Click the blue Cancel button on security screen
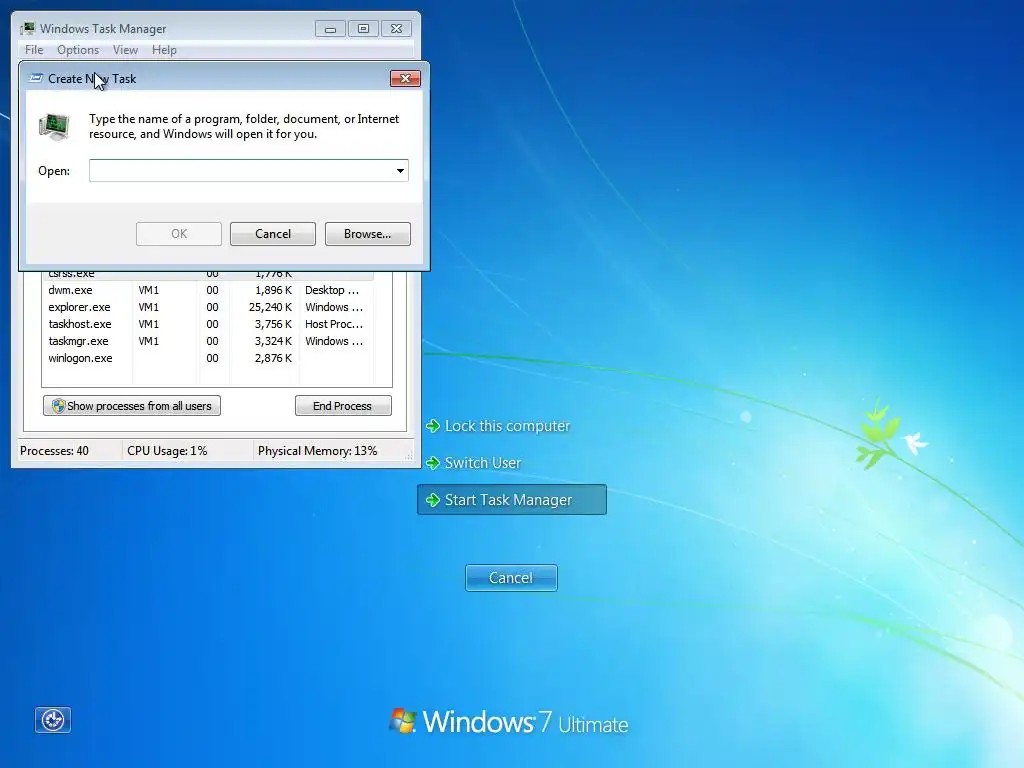The width and height of the screenshot is (1024, 768). (x=511, y=578)
